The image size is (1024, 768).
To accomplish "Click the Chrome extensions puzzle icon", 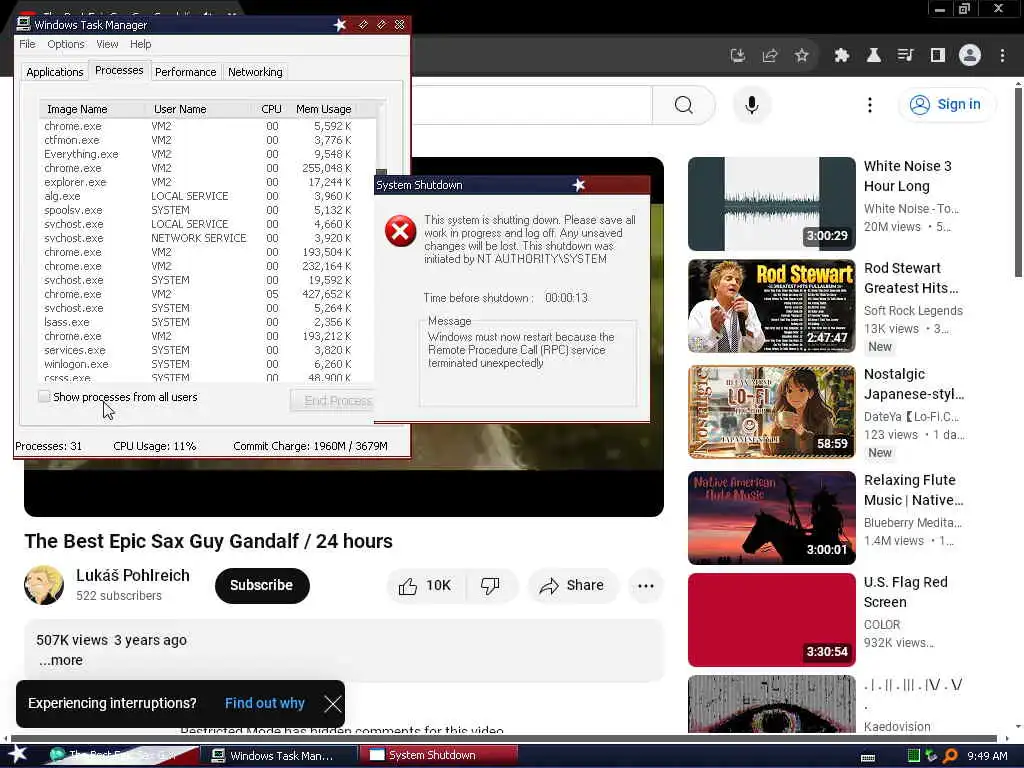I will (x=841, y=56).
